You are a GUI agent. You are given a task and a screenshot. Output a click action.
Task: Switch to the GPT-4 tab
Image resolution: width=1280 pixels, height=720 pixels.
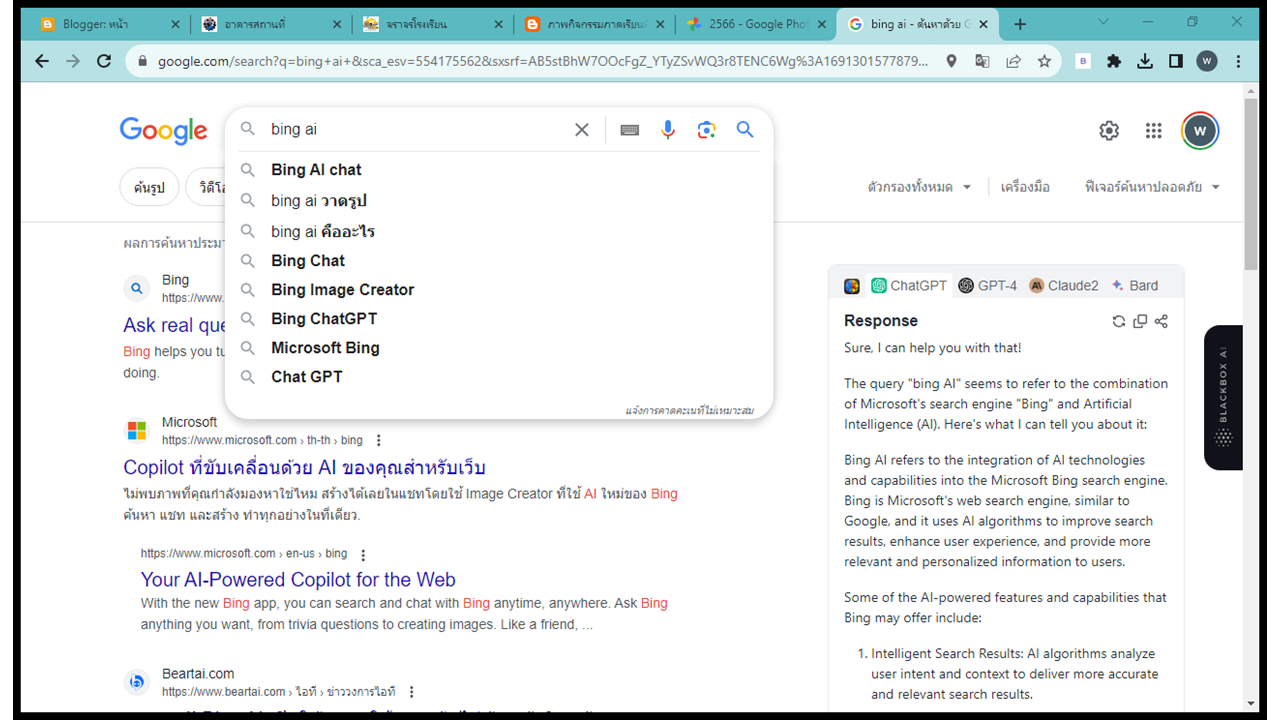point(988,286)
